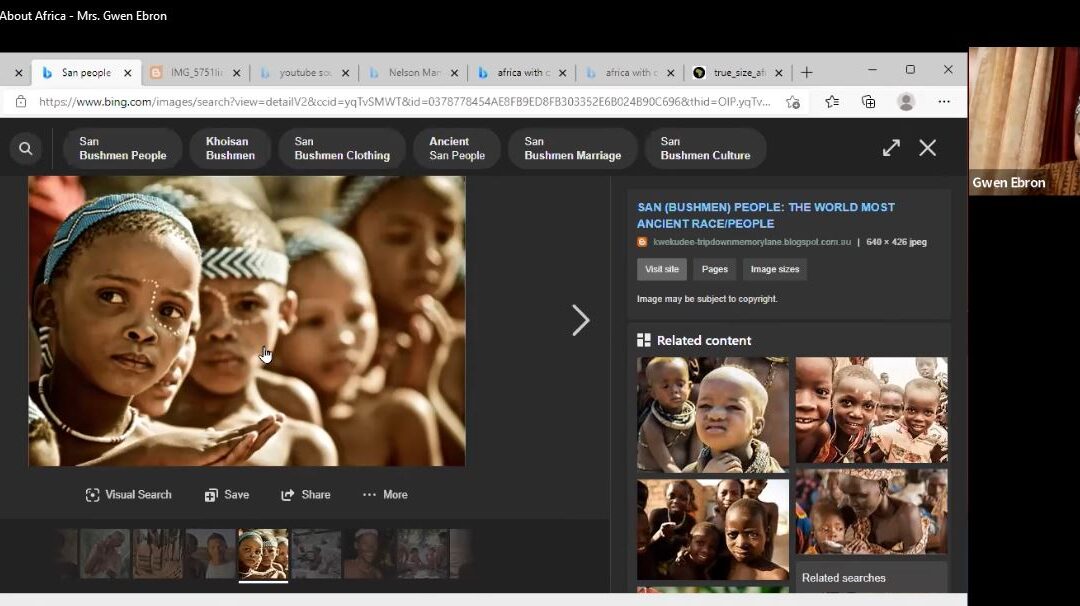Open the browser profile avatar

click(x=906, y=102)
